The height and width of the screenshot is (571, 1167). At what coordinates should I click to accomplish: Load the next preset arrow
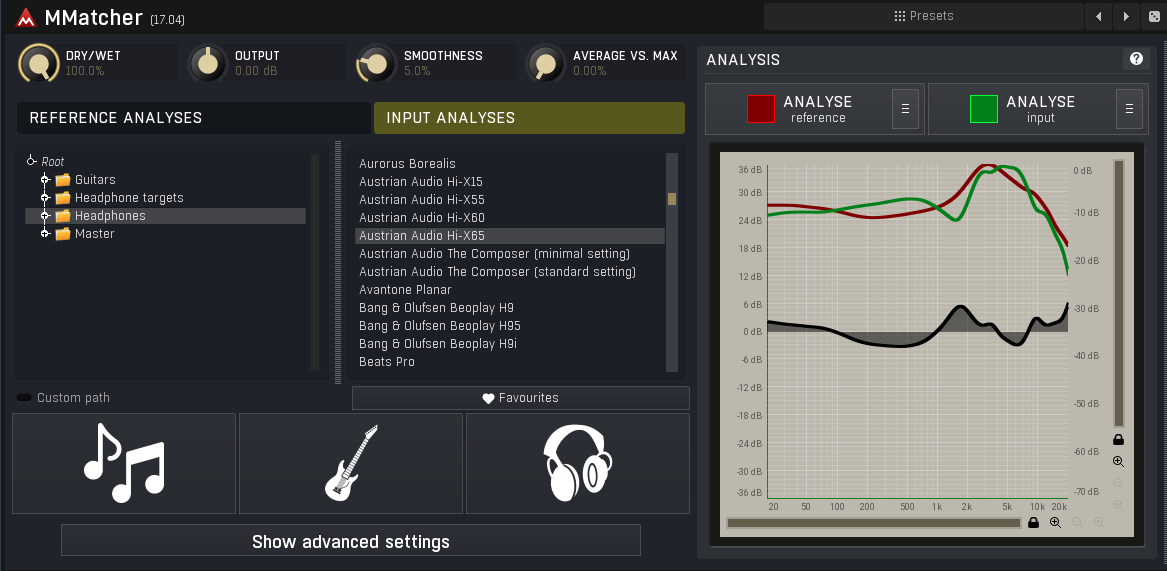point(1127,16)
